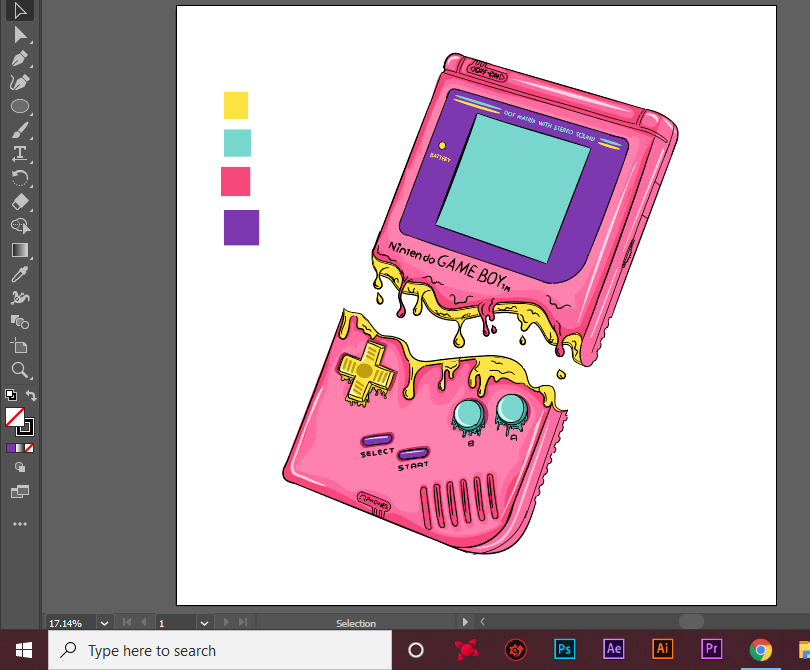This screenshot has width=810, height=670.
Task: Select the Rotate tool
Action: click(20, 178)
